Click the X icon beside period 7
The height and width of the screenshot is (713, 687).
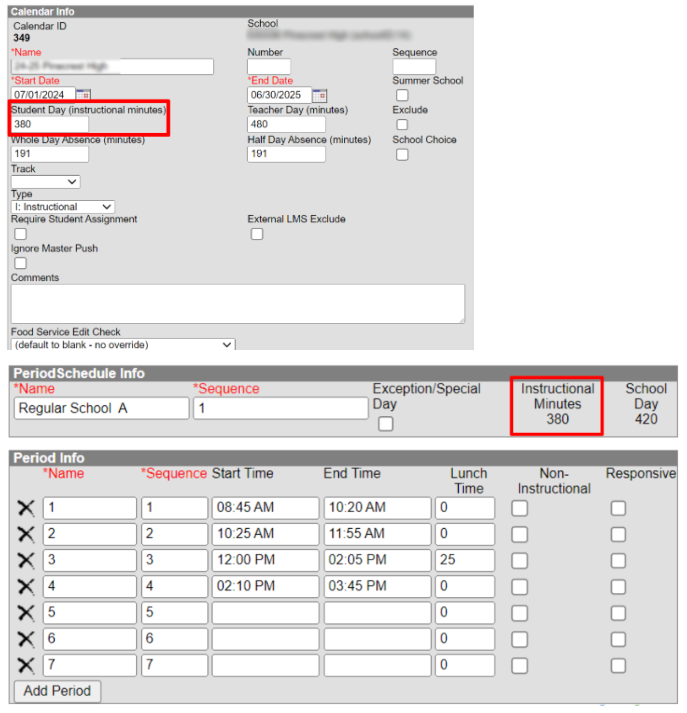[x=26, y=664]
